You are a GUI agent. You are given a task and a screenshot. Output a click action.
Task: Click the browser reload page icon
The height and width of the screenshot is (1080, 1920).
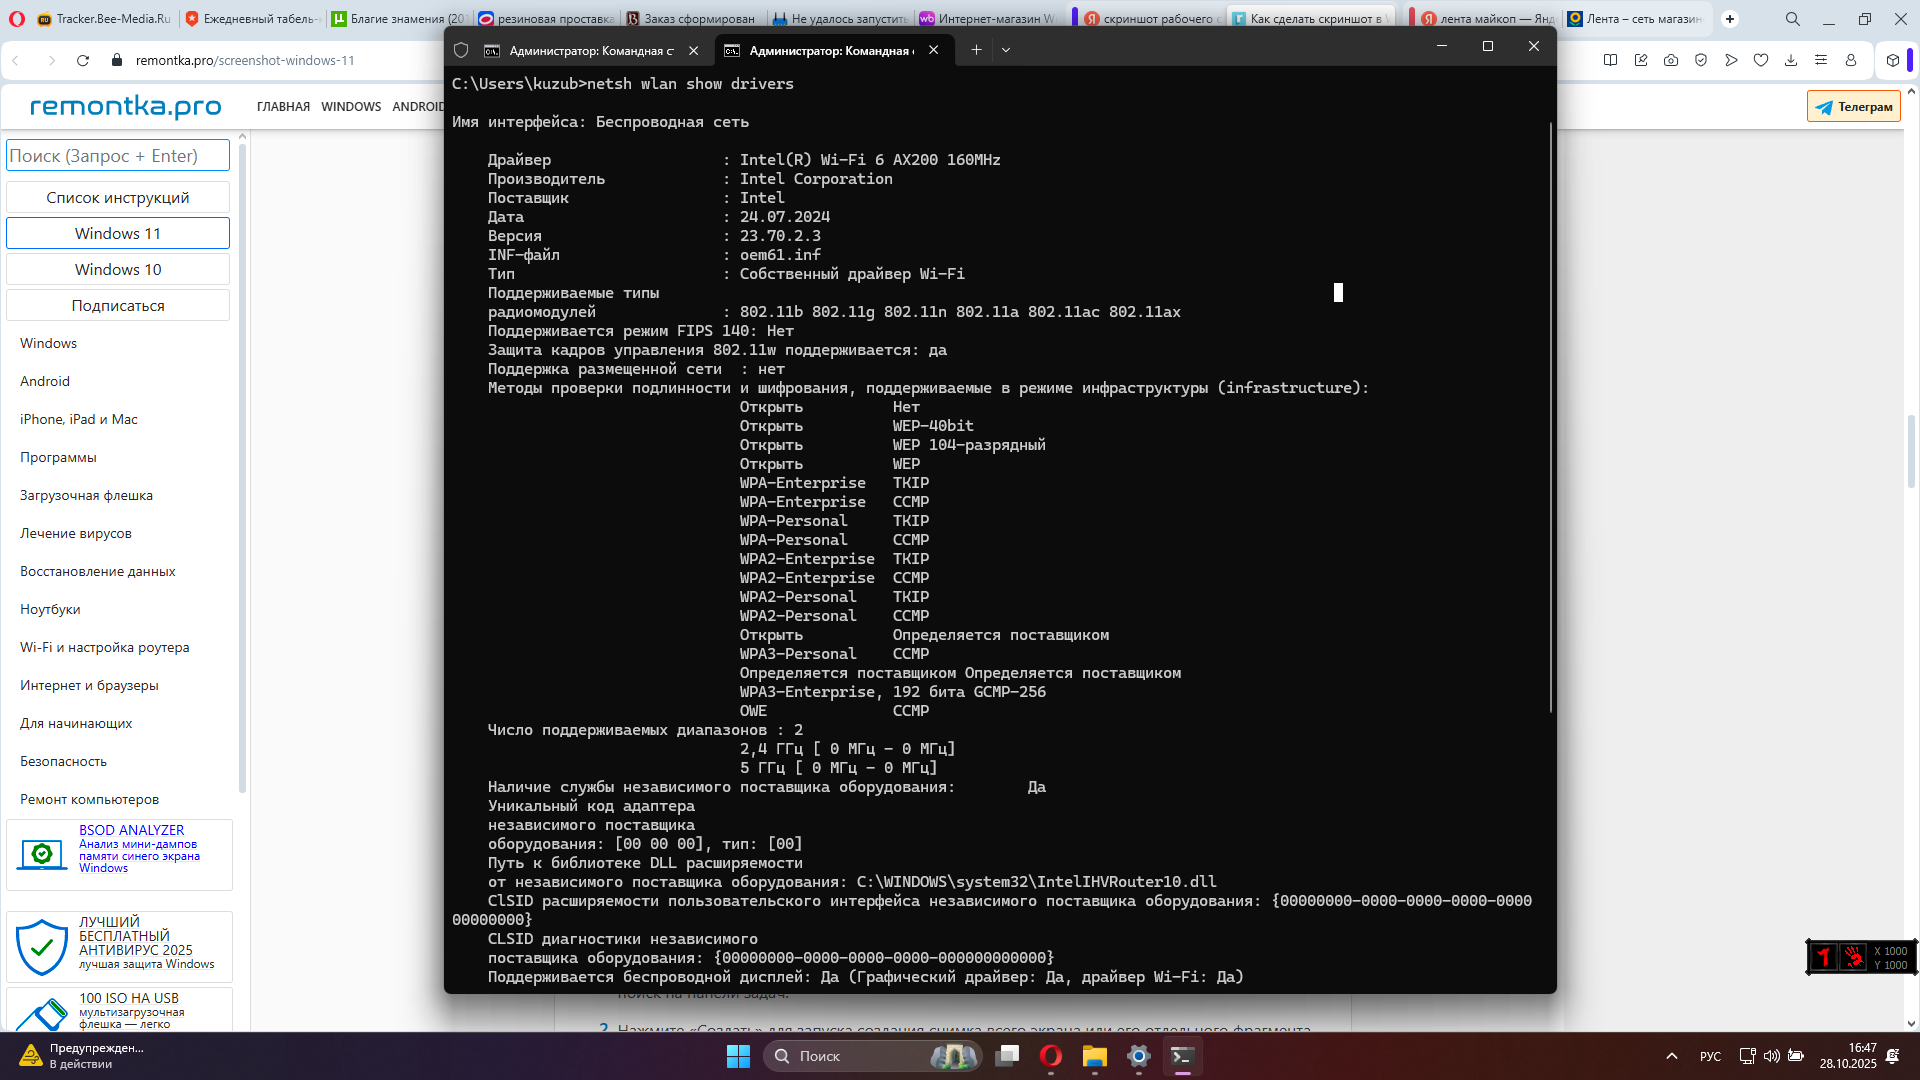(83, 60)
